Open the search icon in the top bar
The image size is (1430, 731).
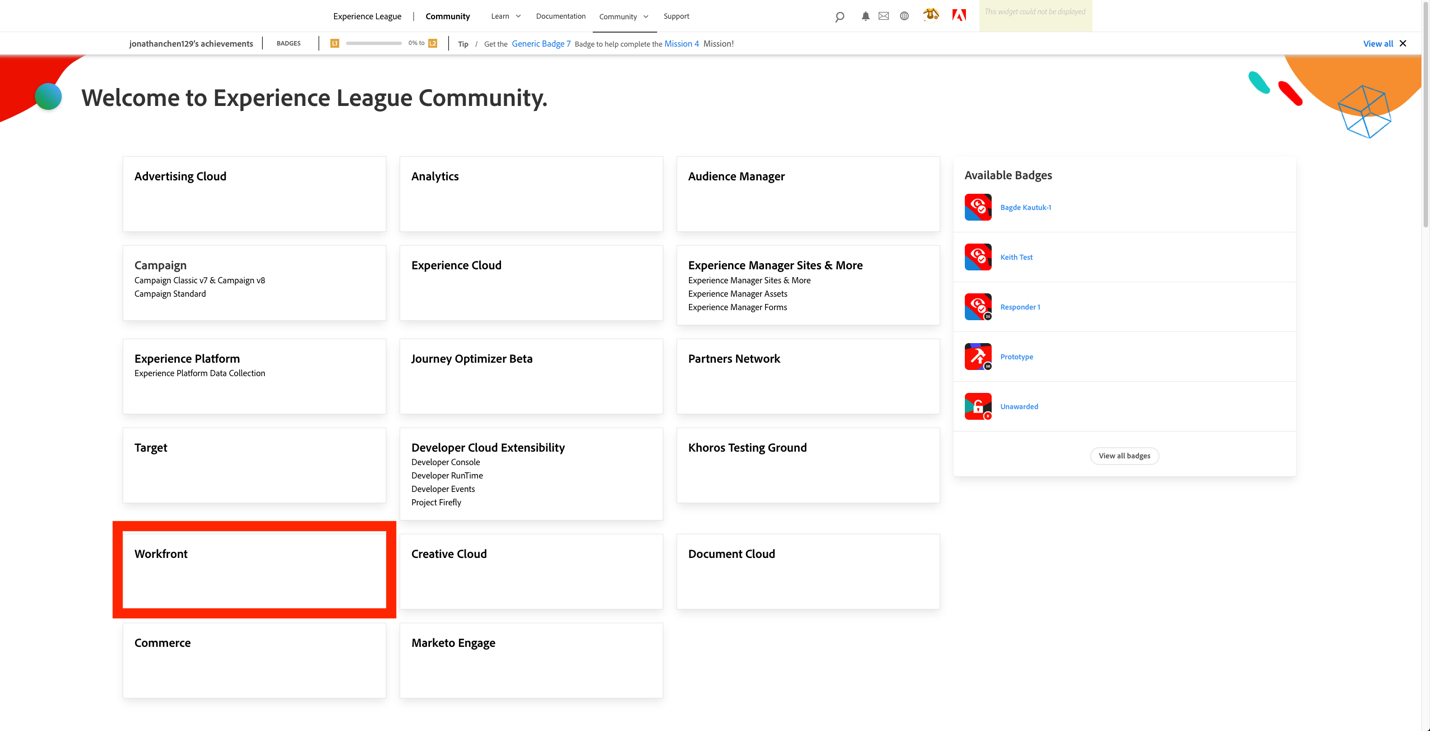839,16
